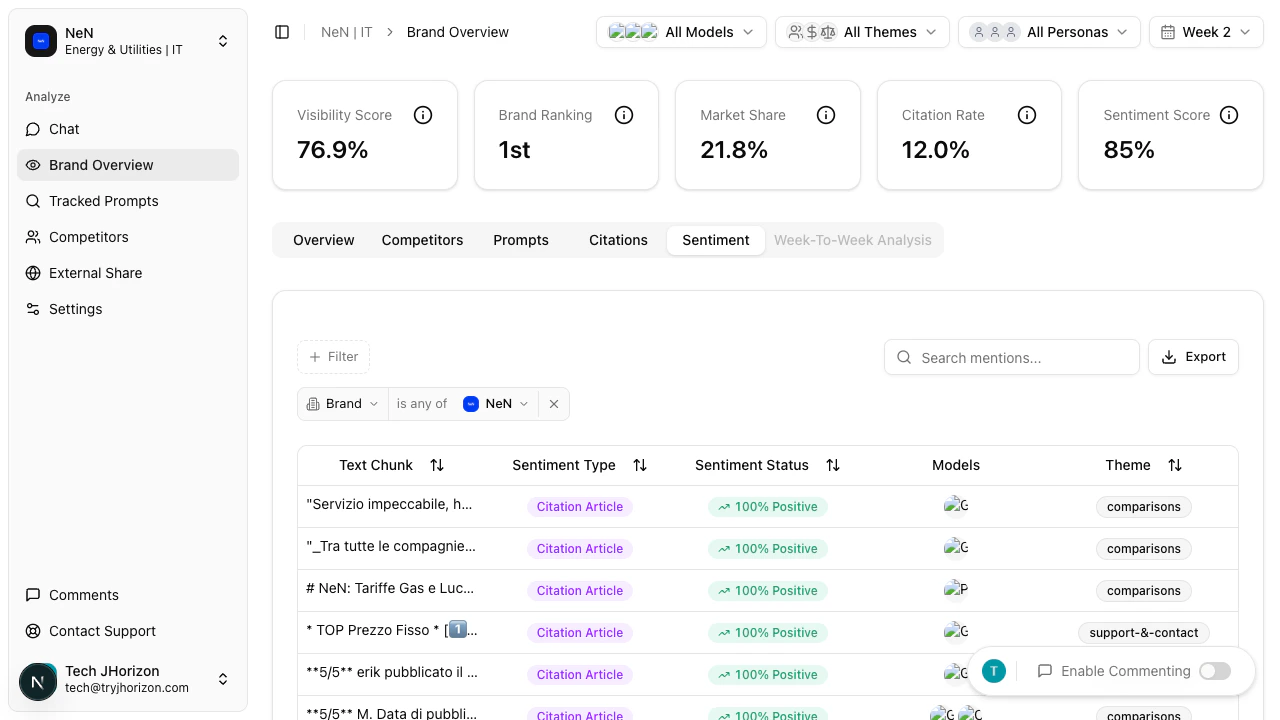Viewport: 1280px width, 720px height.
Task: Remove the NeN brand filter
Action: (554, 404)
